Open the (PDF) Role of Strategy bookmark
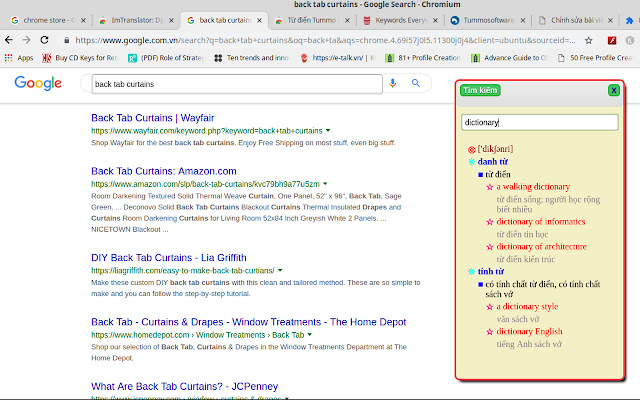Image resolution: width=640 pixels, height=400 pixels. click(x=166, y=58)
